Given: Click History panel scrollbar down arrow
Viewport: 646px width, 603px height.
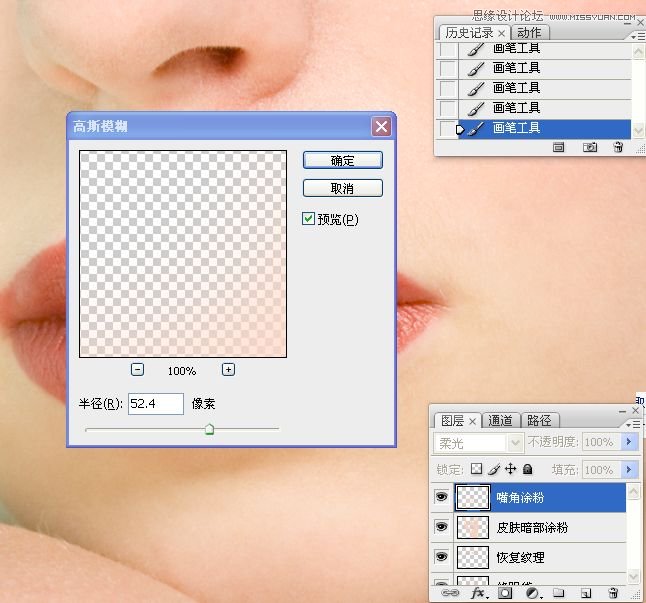Looking at the screenshot, I should click(638, 131).
